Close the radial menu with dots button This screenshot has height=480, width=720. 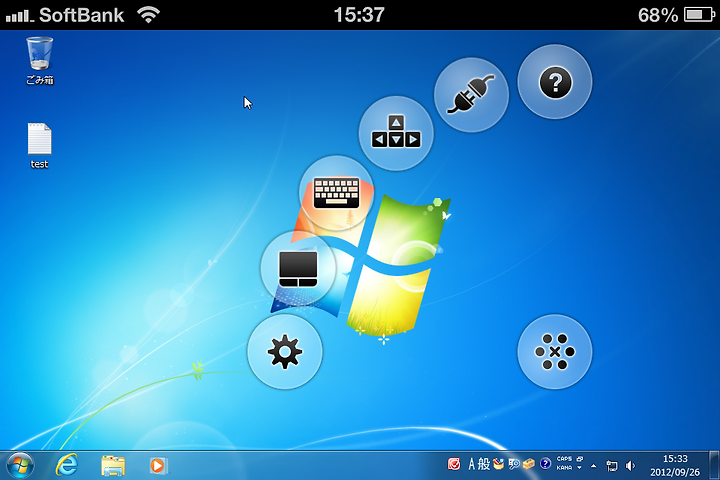[x=555, y=351]
